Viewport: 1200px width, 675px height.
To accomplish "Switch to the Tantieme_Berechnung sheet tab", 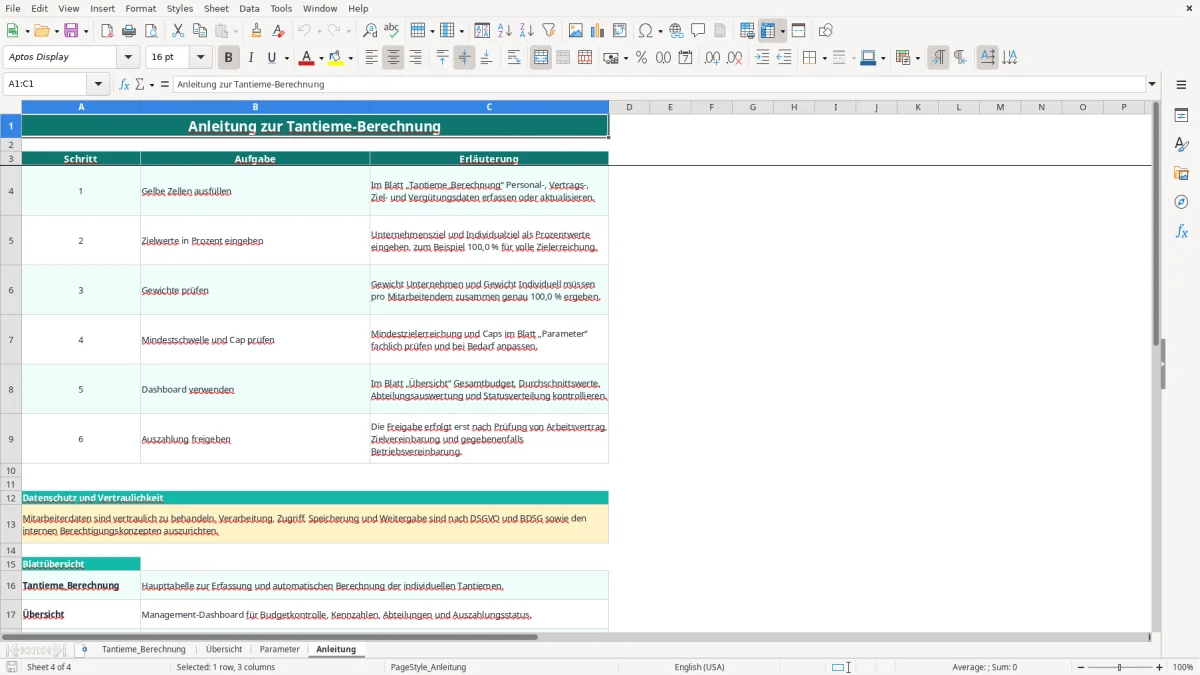I will click(x=144, y=649).
